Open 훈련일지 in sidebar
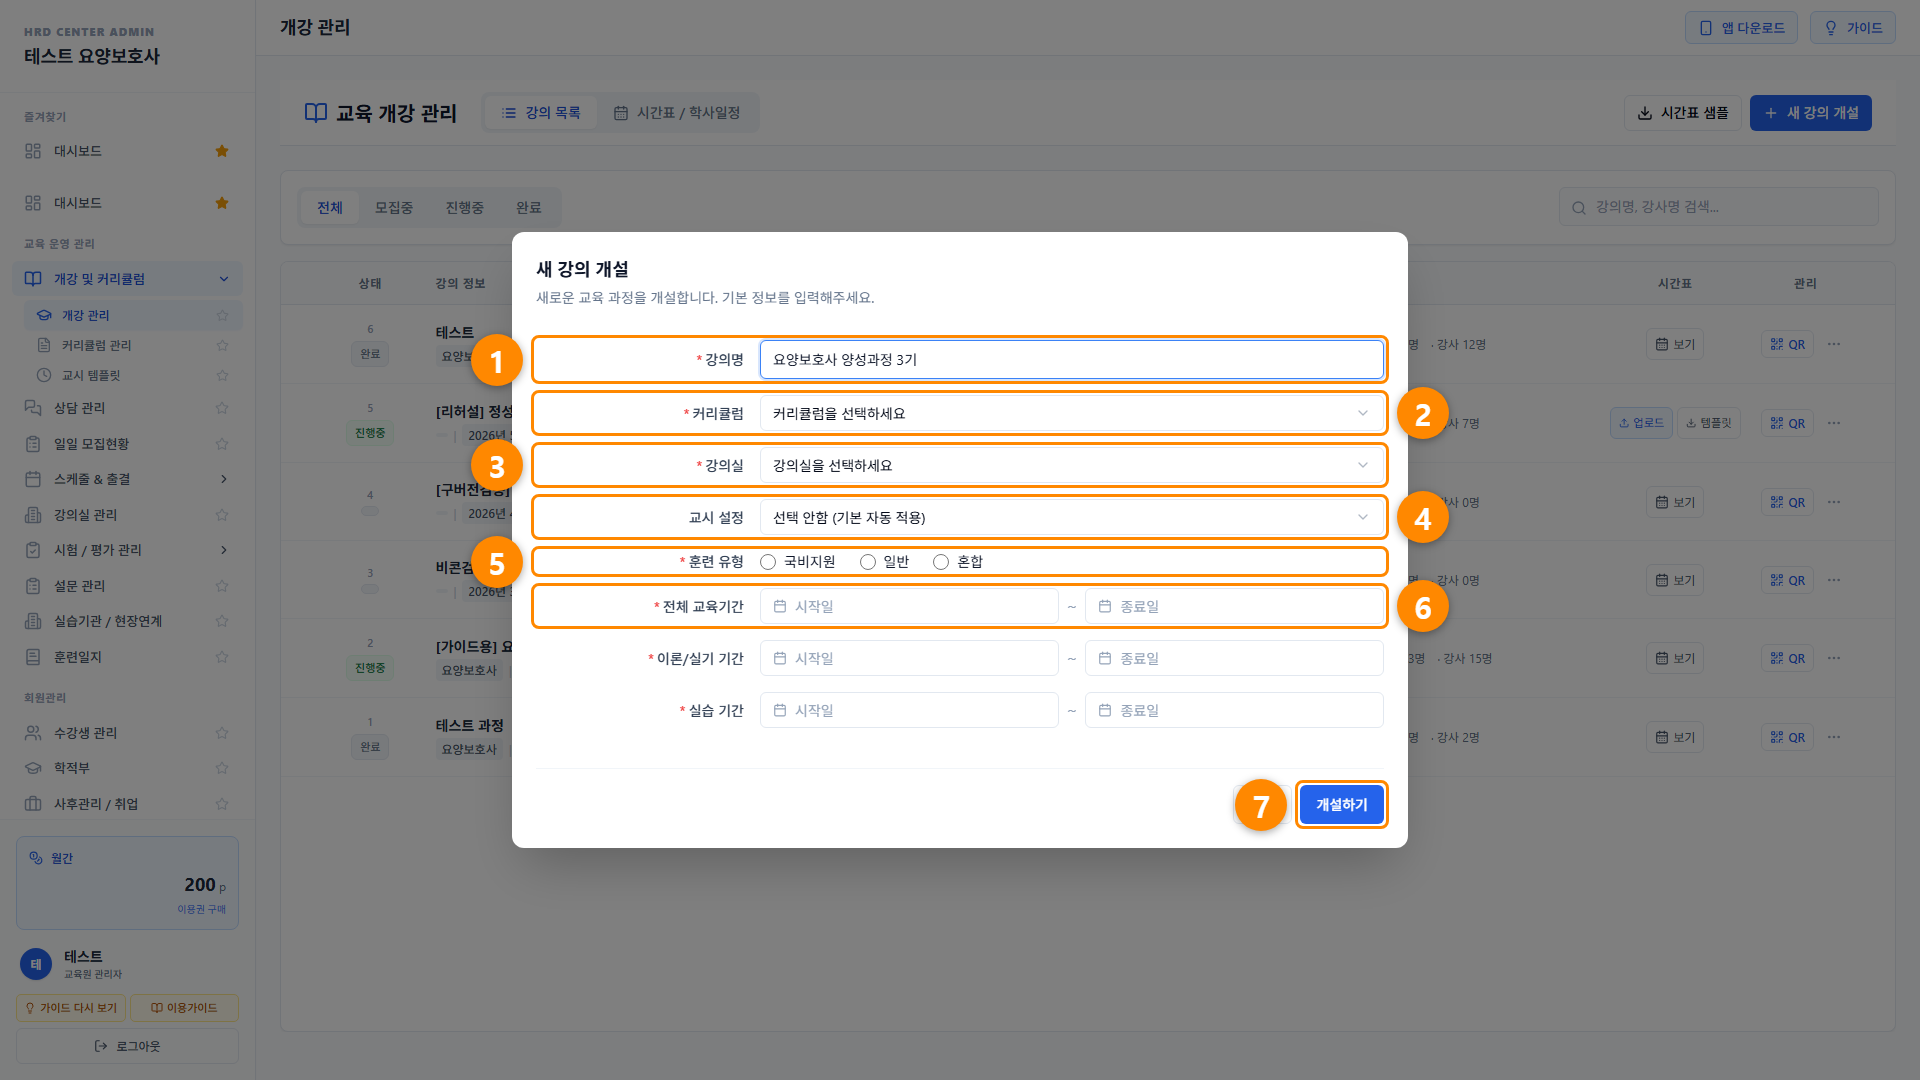This screenshot has width=1920, height=1080. pyautogui.click(x=78, y=657)
